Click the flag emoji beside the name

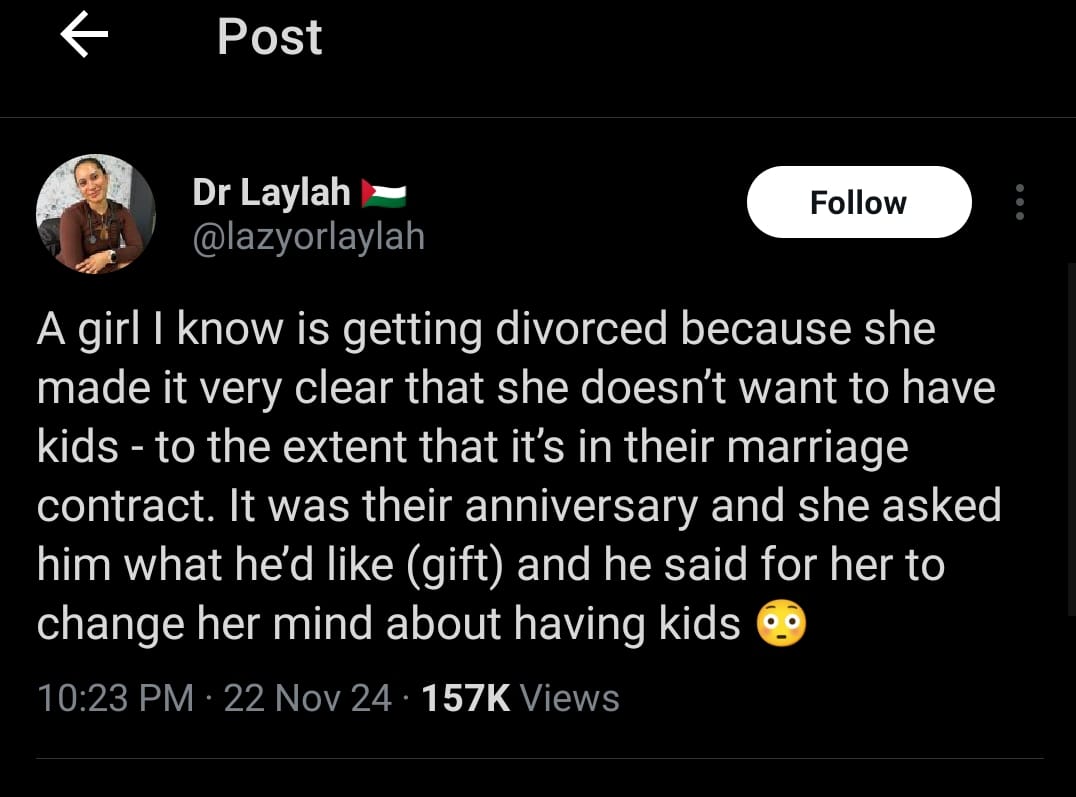point(383,191)
